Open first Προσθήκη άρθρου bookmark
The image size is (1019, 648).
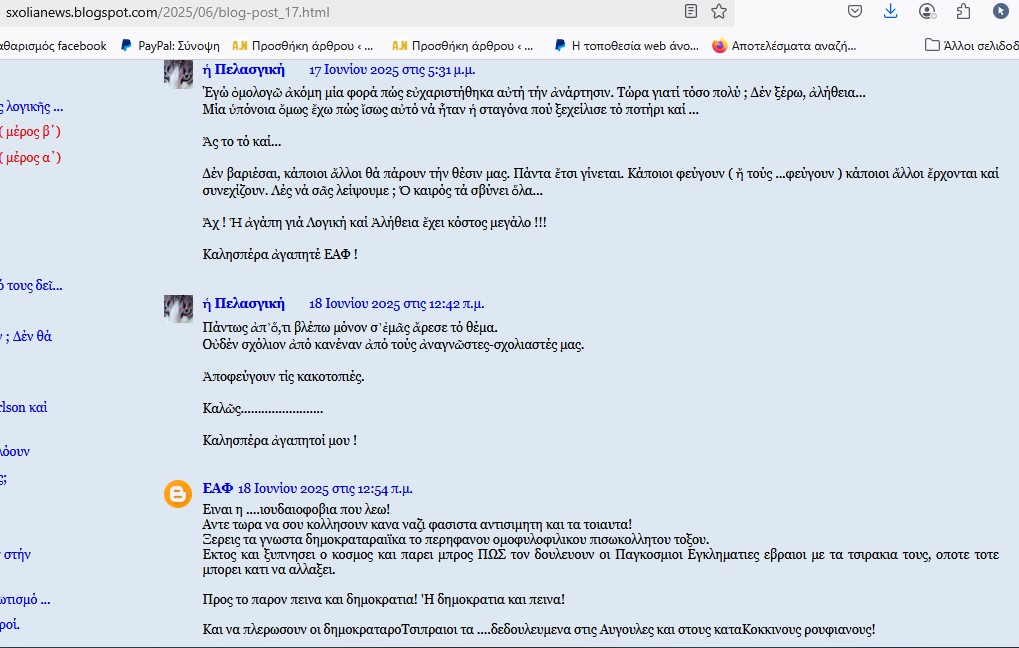point(303,45)
